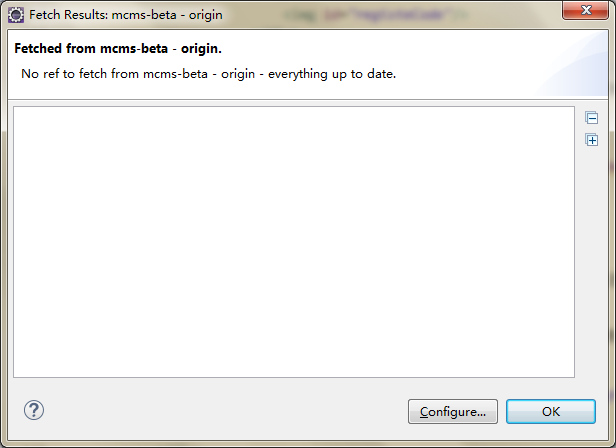Image resolution: width=616 pixels, height=448 pixels.
Task: Click the blue gradient banner in header corner
Action: 572,64
